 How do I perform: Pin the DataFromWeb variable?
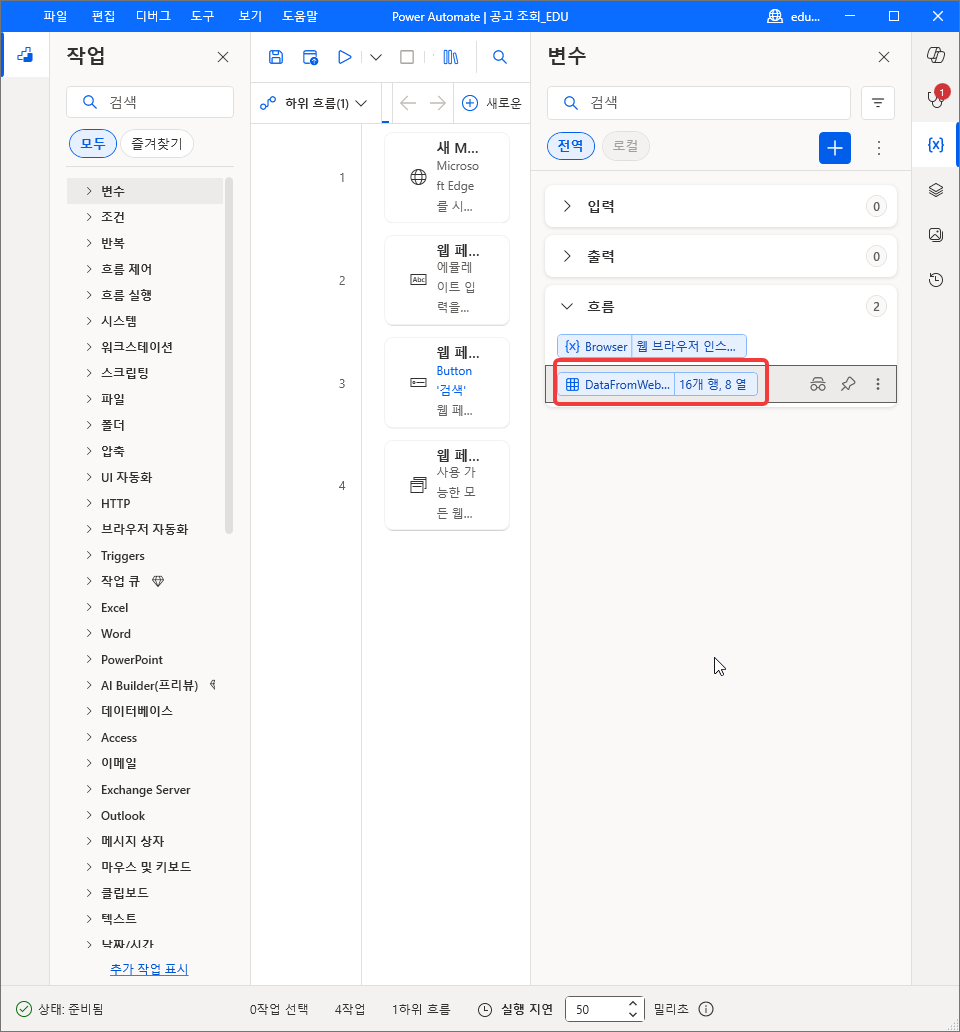coord(848,384)
